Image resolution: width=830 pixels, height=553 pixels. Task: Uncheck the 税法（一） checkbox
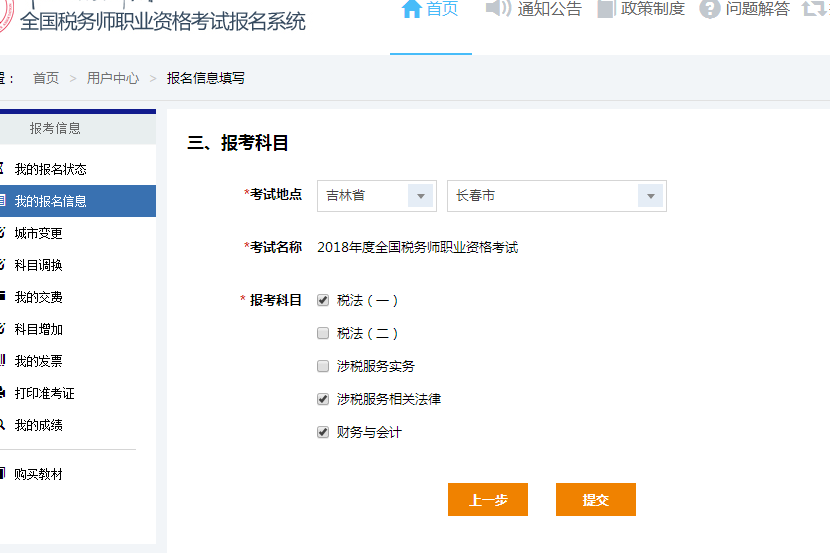(323, 300)
